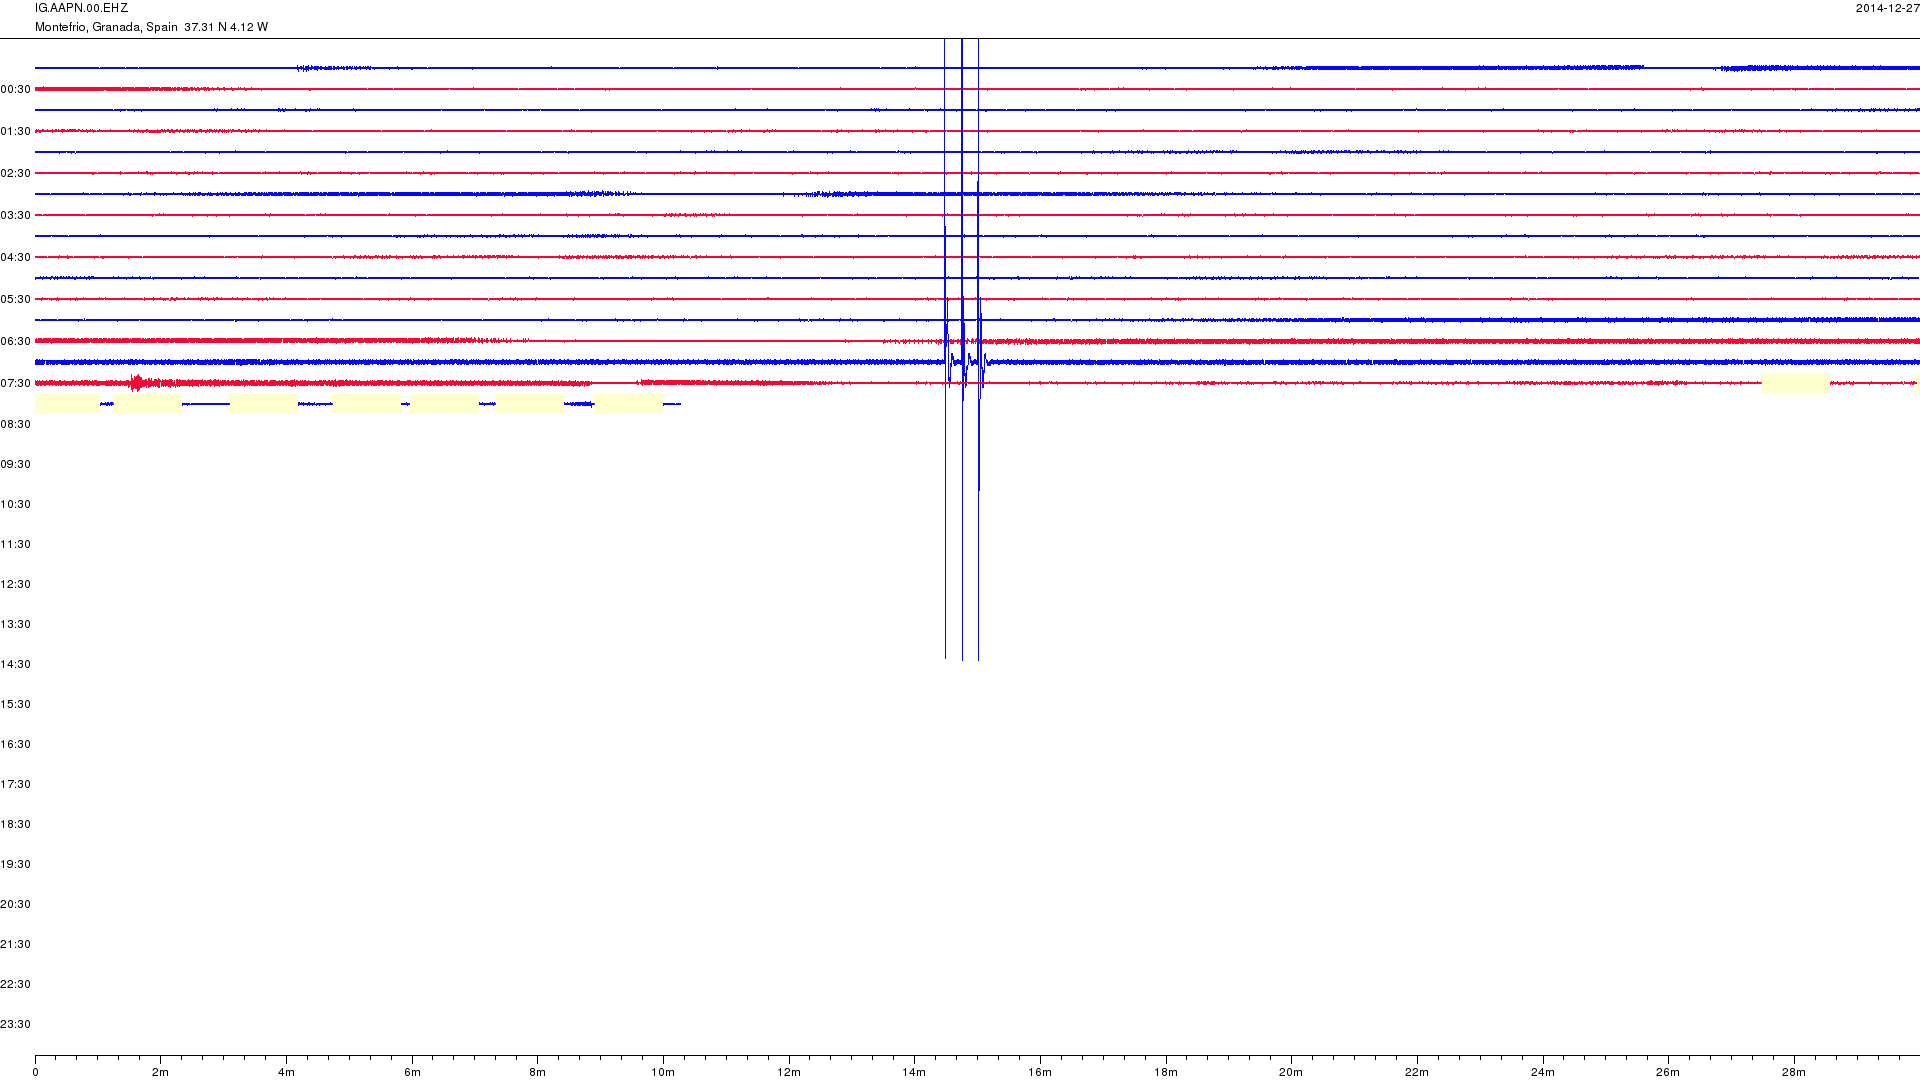Click the 6m axis tick label

point(412,1072)
